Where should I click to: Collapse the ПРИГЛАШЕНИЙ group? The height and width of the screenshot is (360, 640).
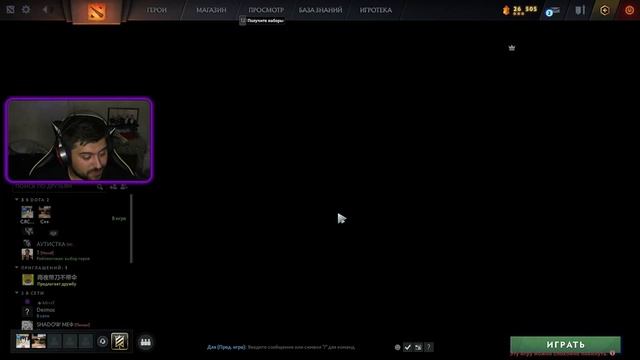click(17, 268)
